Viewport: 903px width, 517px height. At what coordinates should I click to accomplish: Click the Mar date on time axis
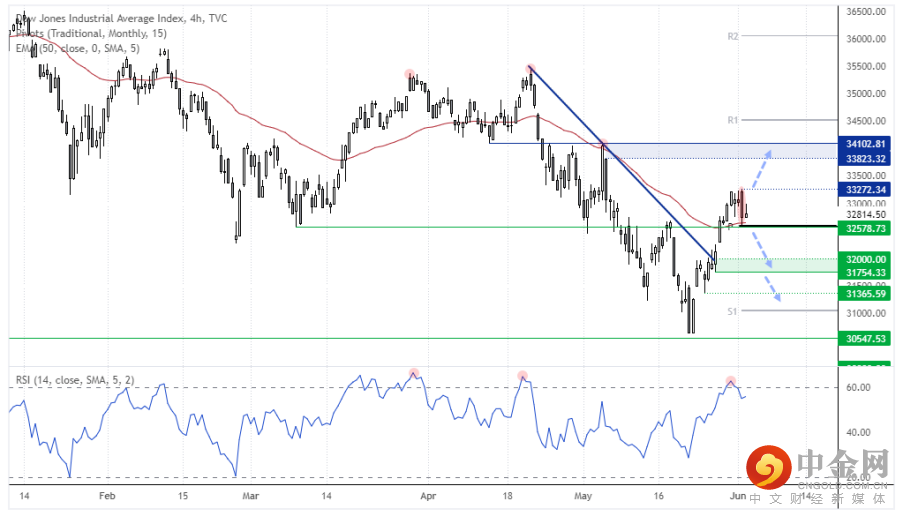(x=251, y=496)
